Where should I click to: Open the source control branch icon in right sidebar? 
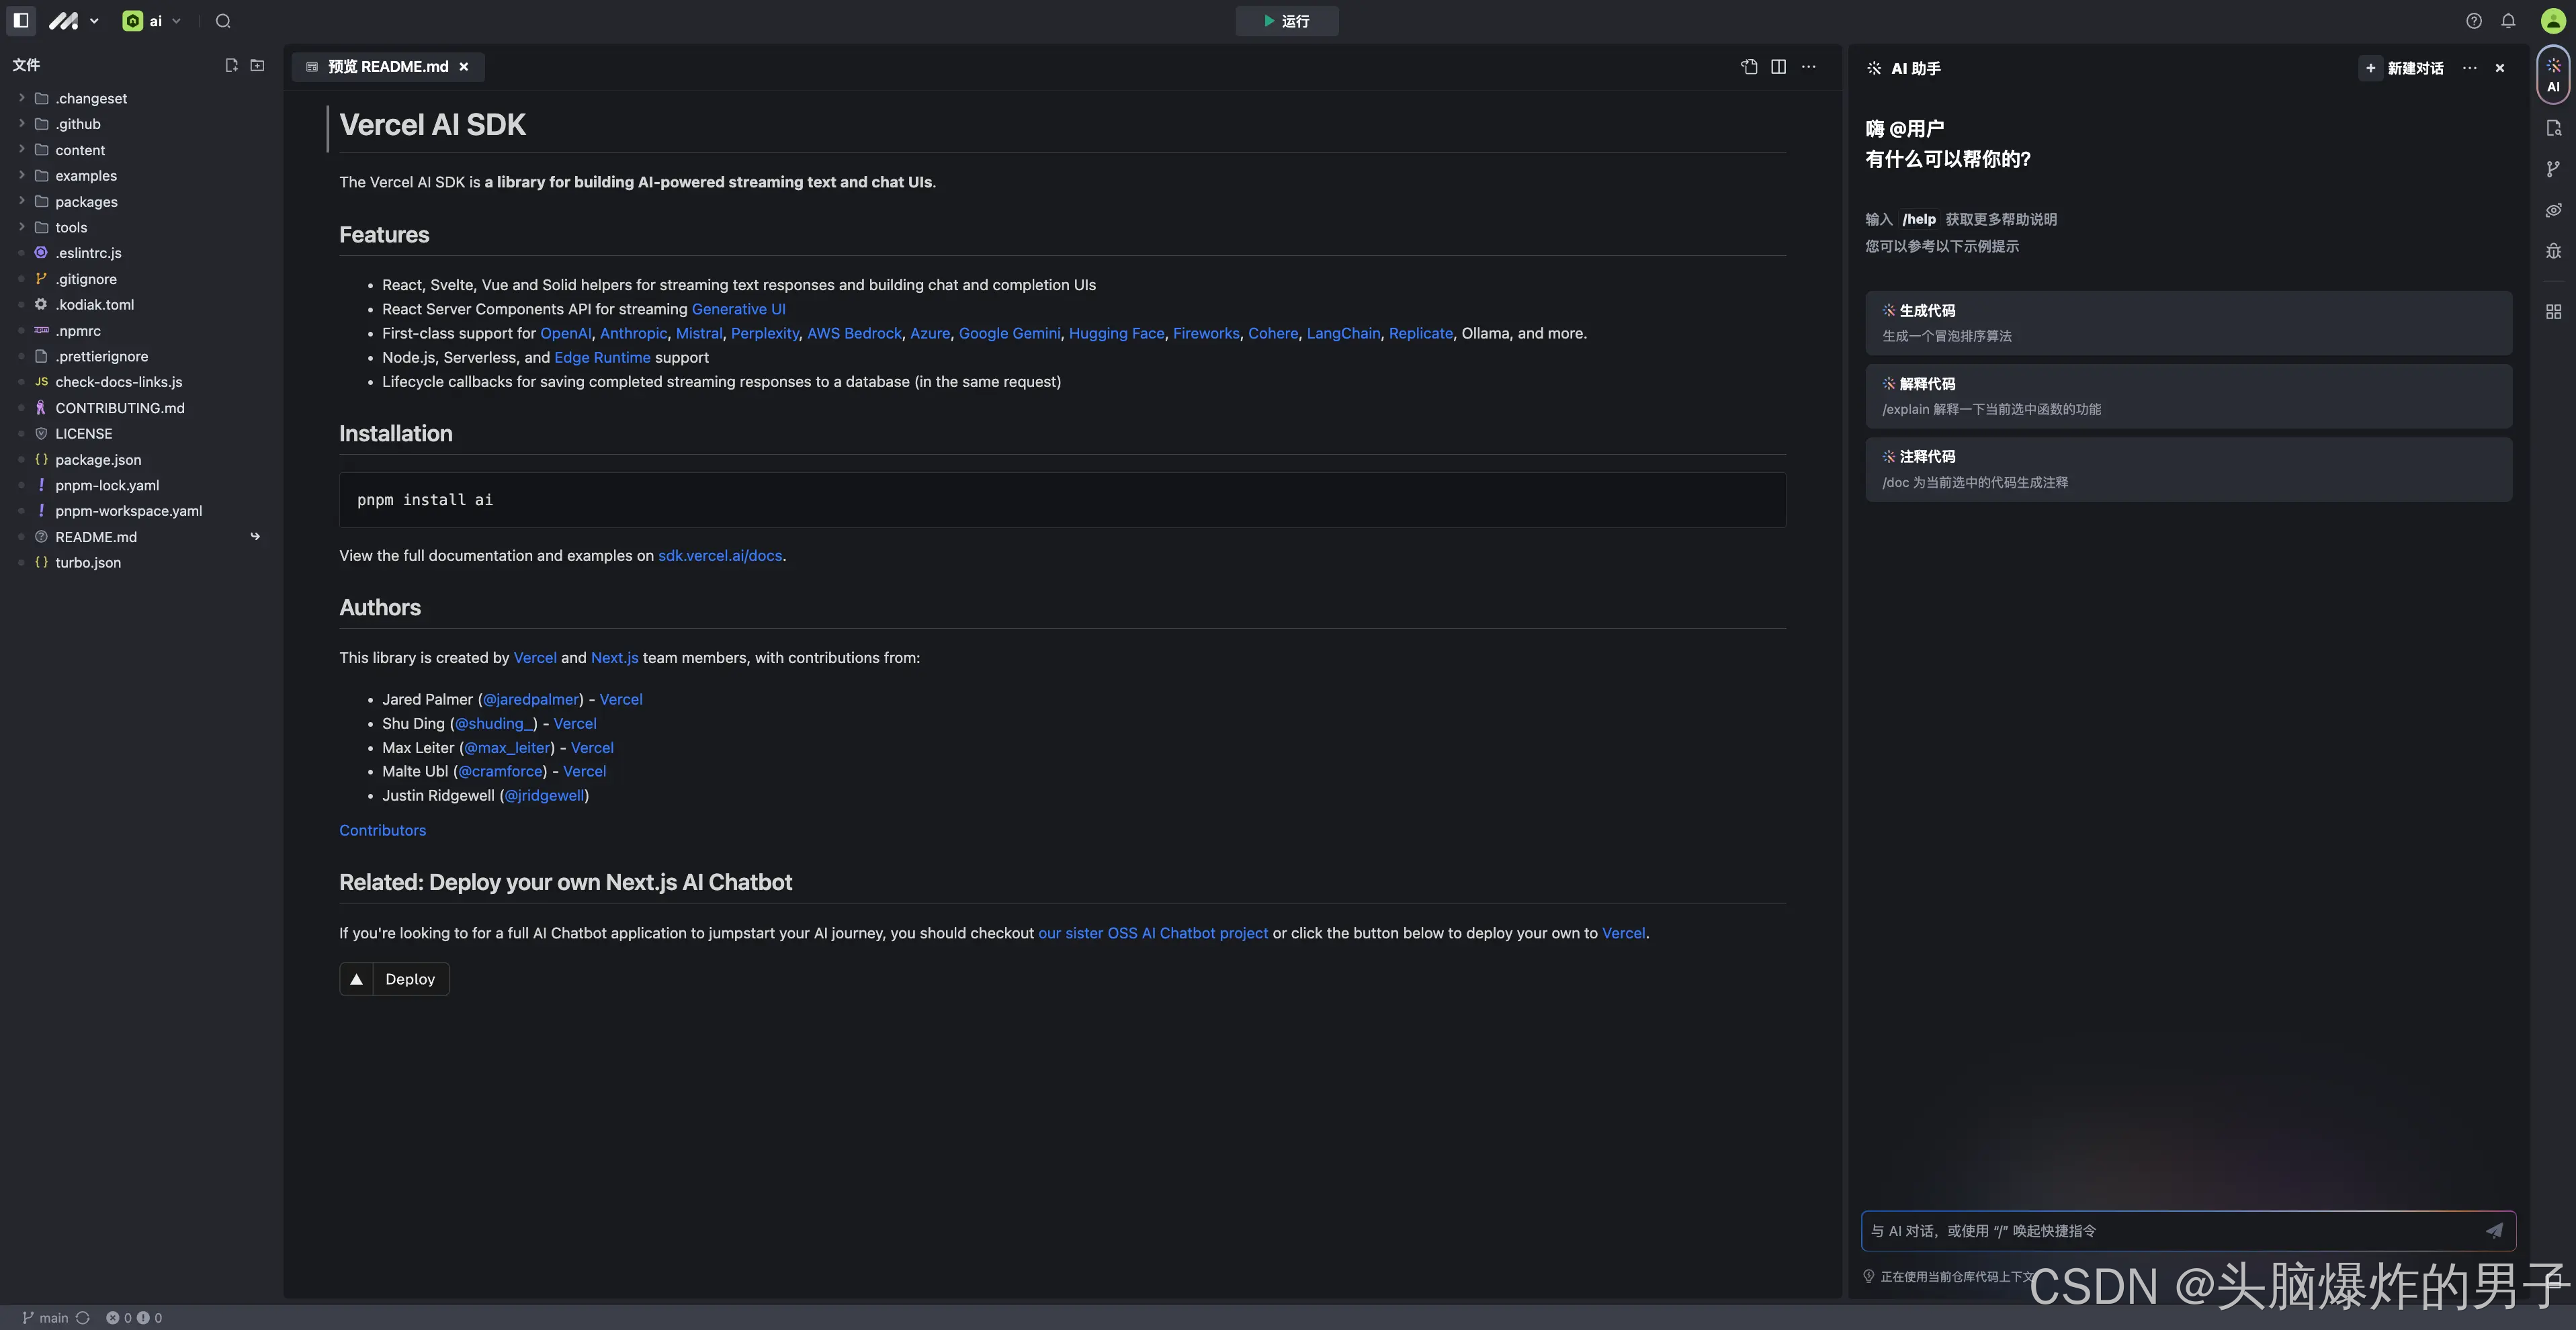click(2553, 169)
